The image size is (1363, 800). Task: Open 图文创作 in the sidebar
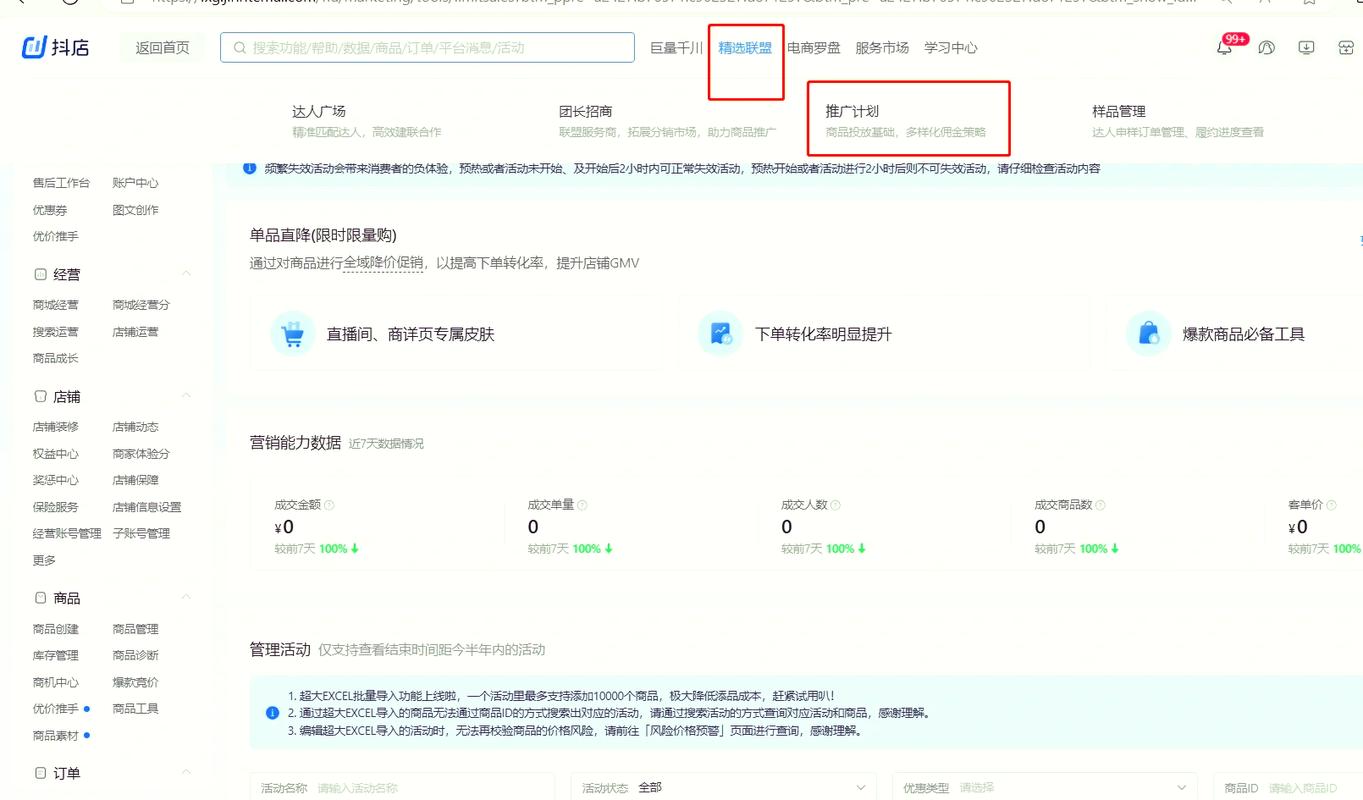pyautogui.click(x=135, y=210)
